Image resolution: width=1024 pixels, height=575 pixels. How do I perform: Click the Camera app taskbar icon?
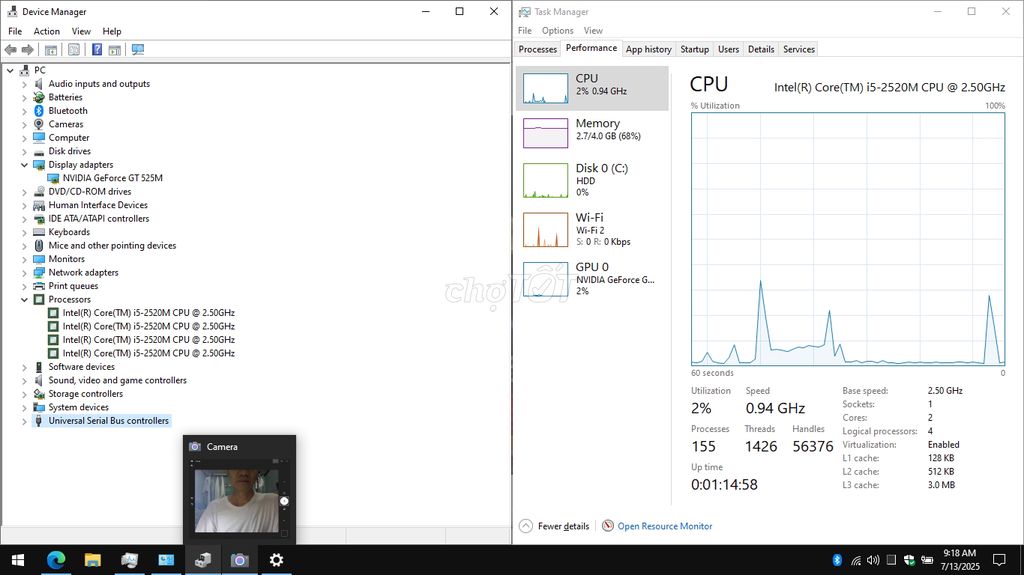[x=240, y=560]
